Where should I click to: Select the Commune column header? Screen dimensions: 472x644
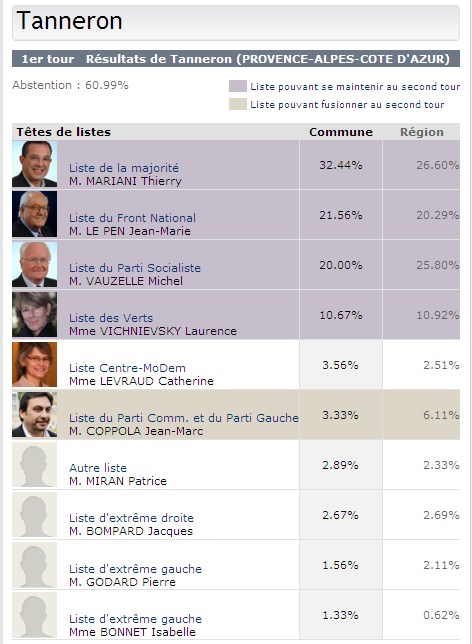[x=341, y=132]
